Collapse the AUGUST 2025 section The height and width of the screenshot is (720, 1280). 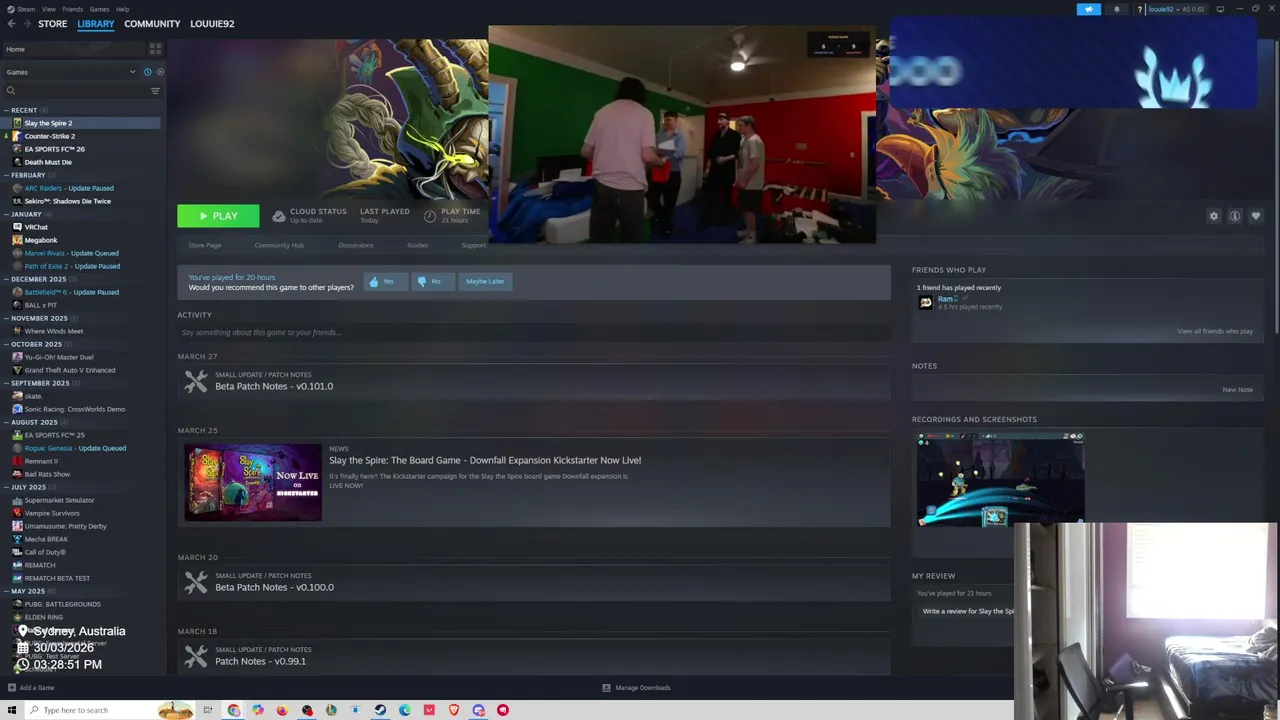[x=7, y=422]
